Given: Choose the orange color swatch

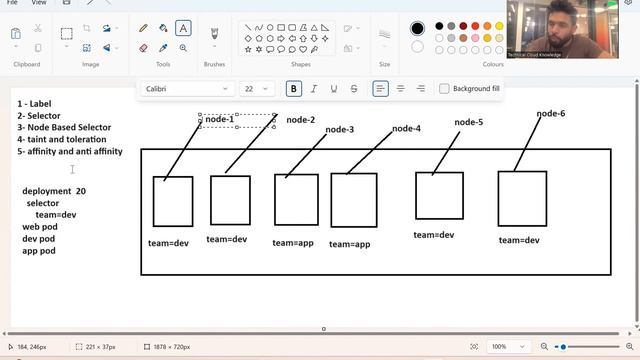Looking at the screenshot, I should tap(487, 26).
